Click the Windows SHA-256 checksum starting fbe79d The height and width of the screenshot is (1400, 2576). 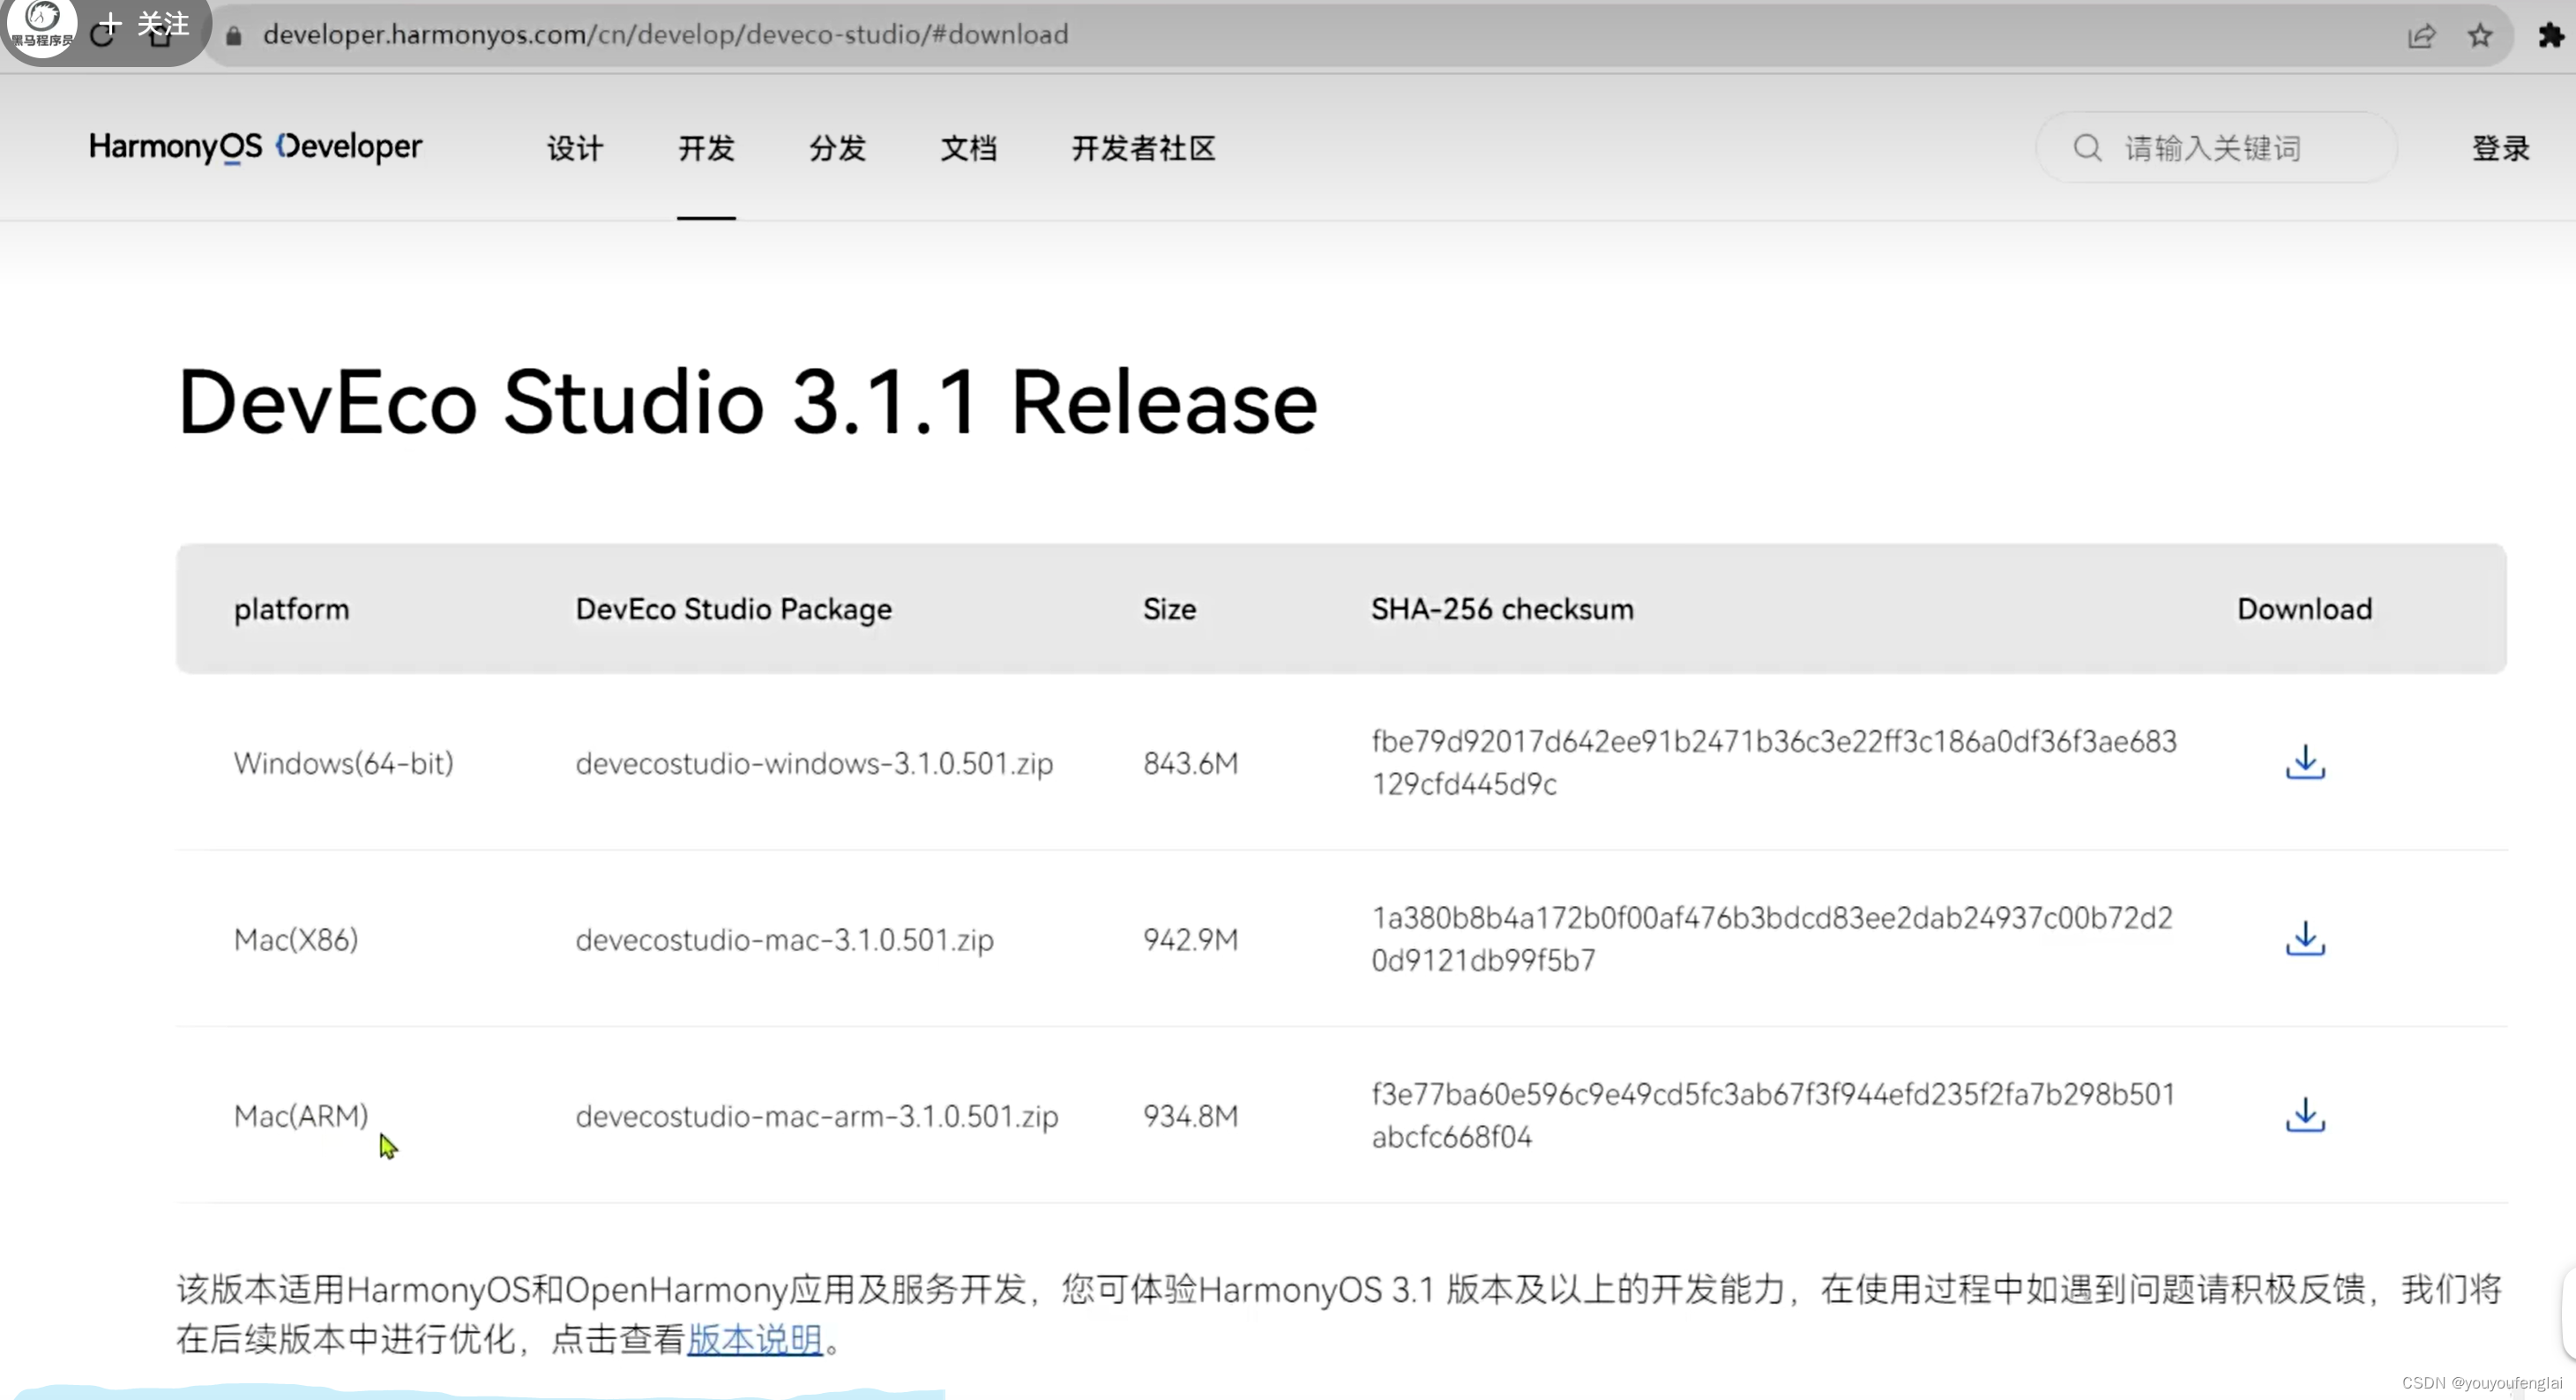(x=1773, y=762)
